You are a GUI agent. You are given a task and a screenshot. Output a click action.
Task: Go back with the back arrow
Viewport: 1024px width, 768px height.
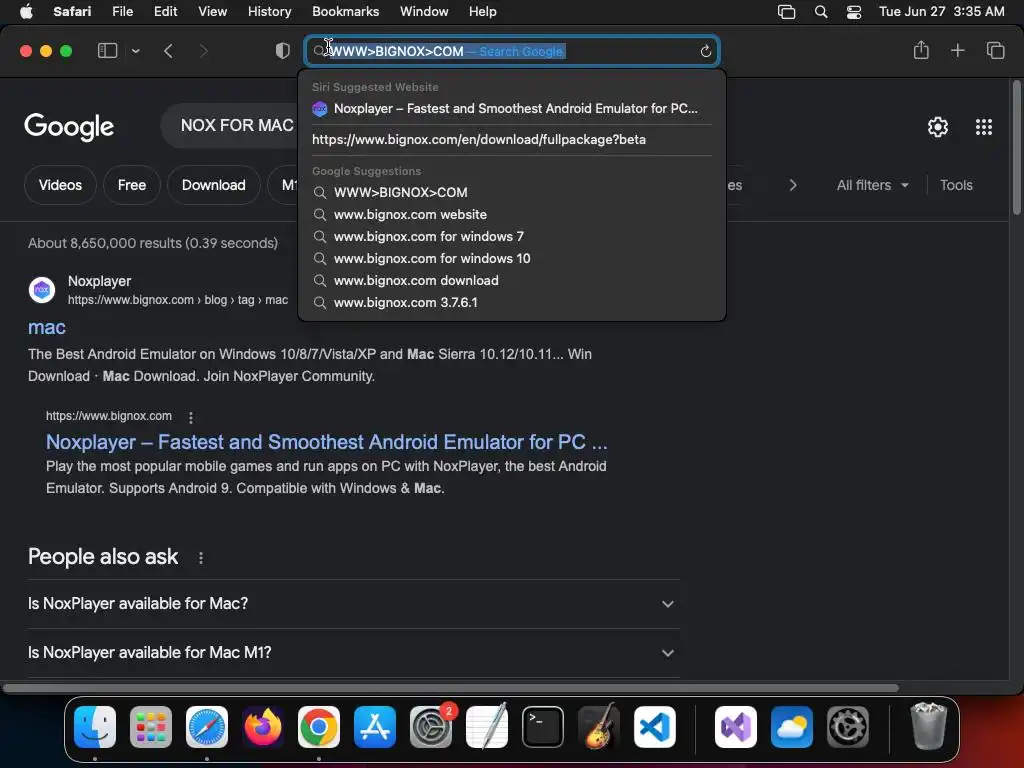pos(168,50)
